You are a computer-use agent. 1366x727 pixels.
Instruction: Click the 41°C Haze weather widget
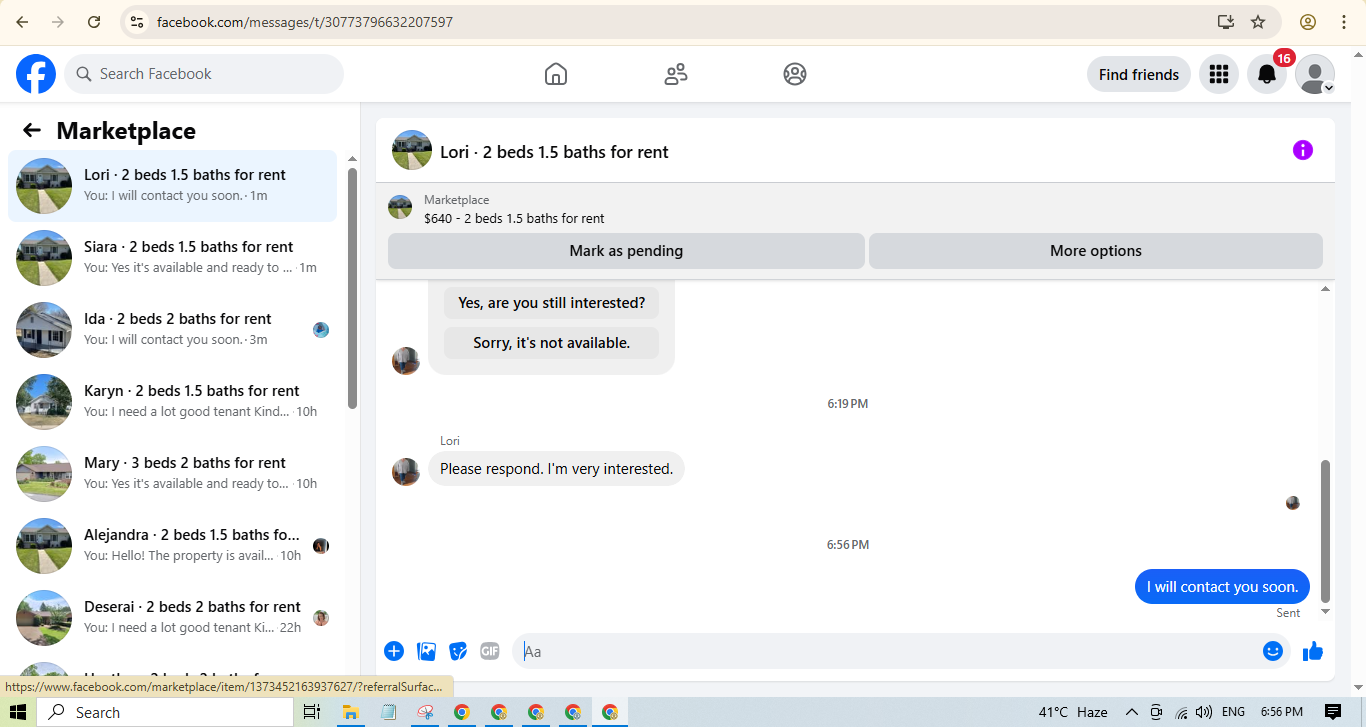coord(1073,712)
